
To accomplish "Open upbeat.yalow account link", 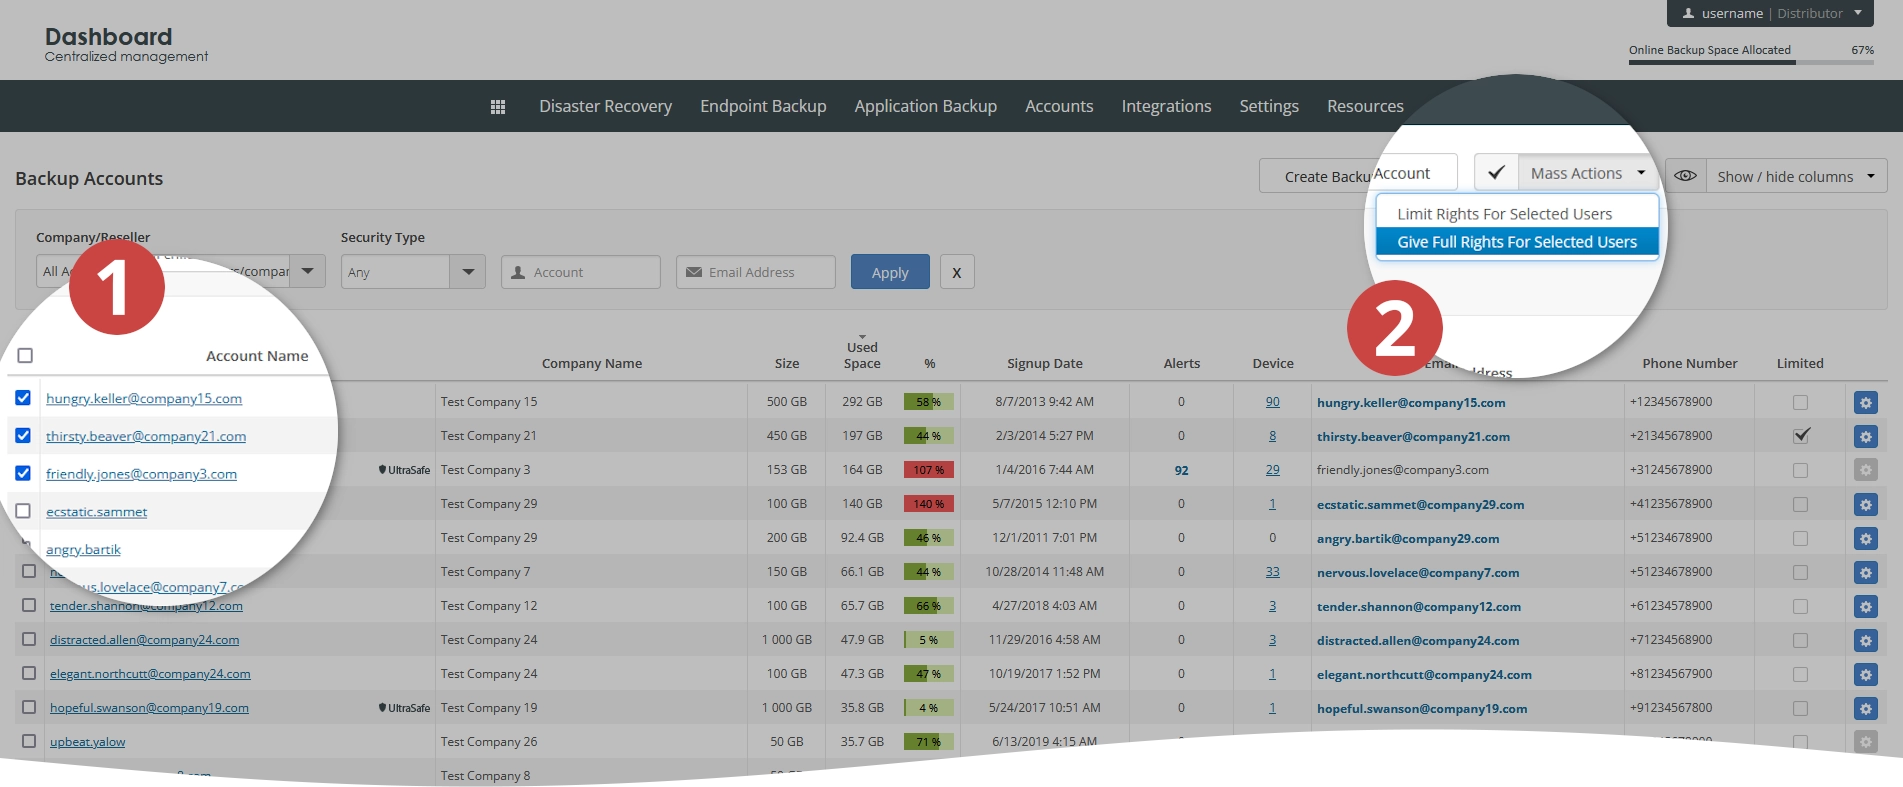I will 87,742.
